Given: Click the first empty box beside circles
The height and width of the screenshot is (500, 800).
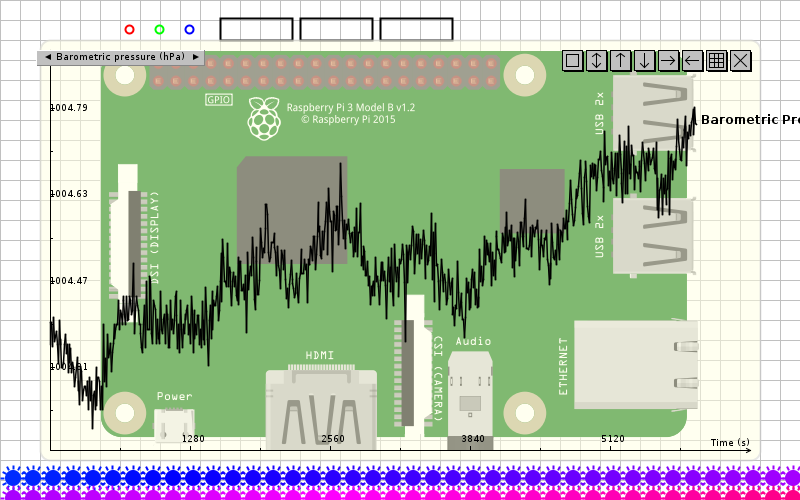Looking at the screenshot, I should pyautogui.click(x=256, y=29).
